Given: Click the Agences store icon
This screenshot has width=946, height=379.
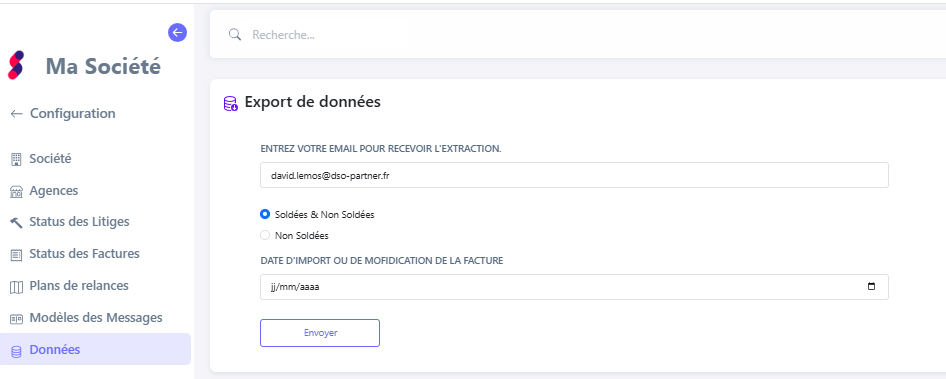Looking at the screenshot, I should pyautogui.click(x=16, y=192).
